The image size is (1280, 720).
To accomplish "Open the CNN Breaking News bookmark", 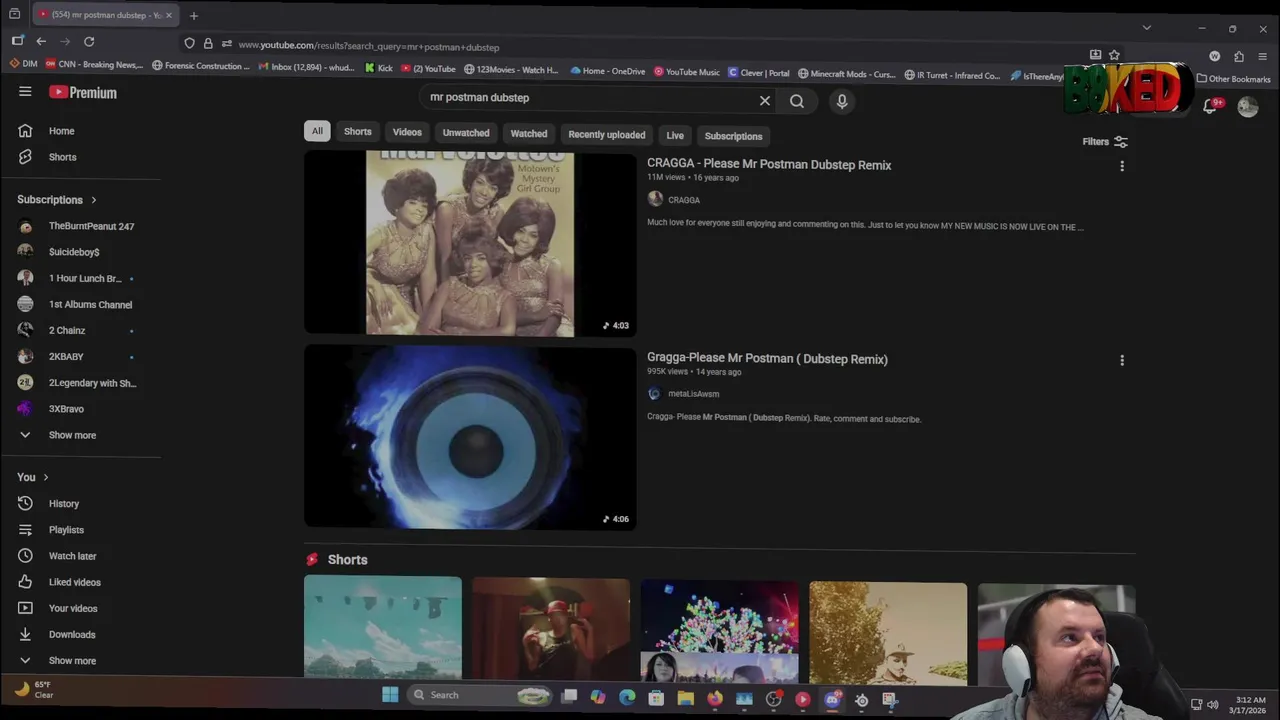I will pos(94,65).
